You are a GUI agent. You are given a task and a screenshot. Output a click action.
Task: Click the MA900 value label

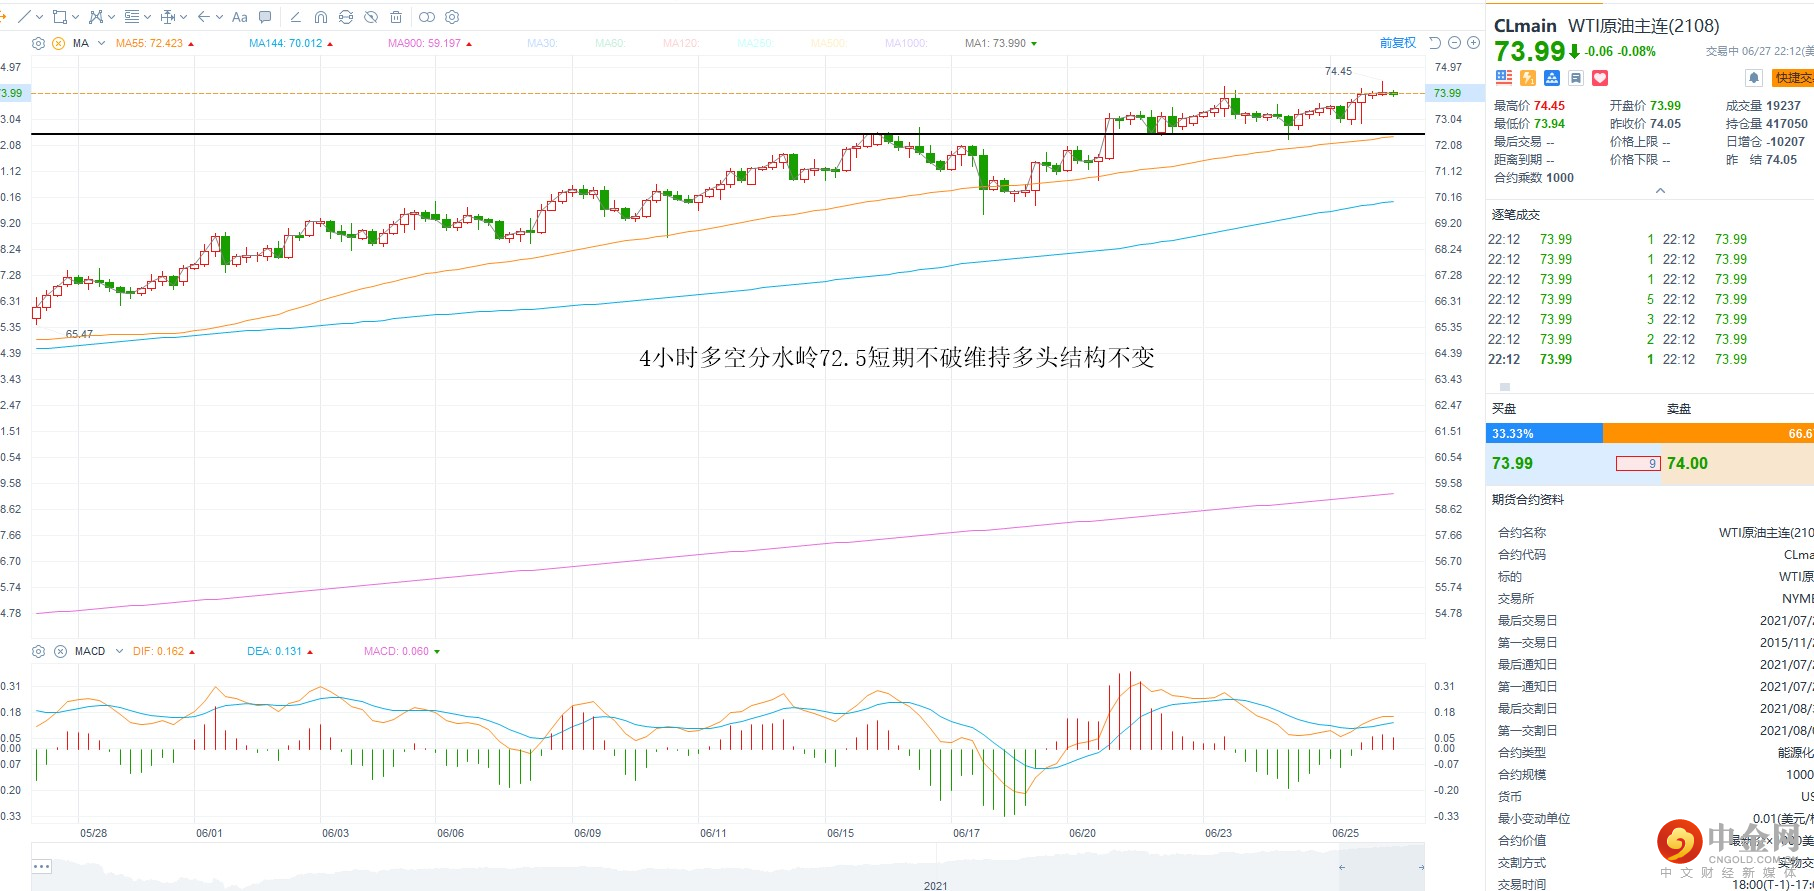pyautogui.click(x=424, y=43)
